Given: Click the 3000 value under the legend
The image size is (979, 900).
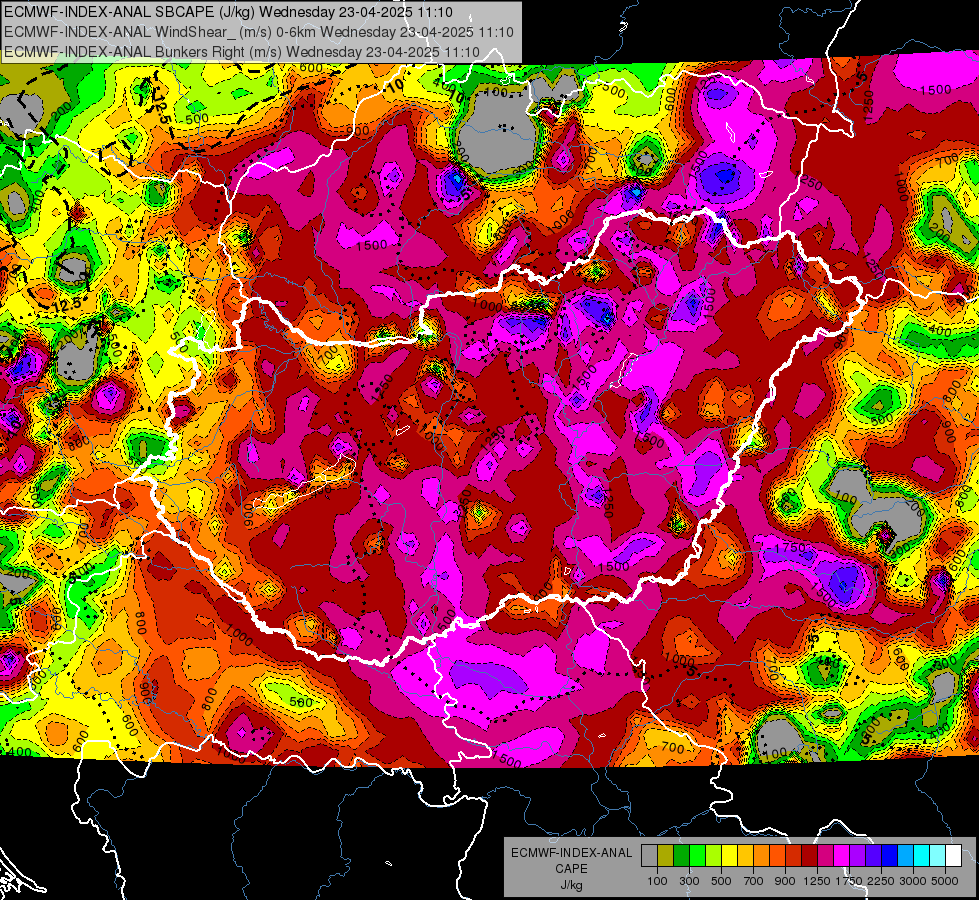Looking at the screenshot, I should point(913,881).
